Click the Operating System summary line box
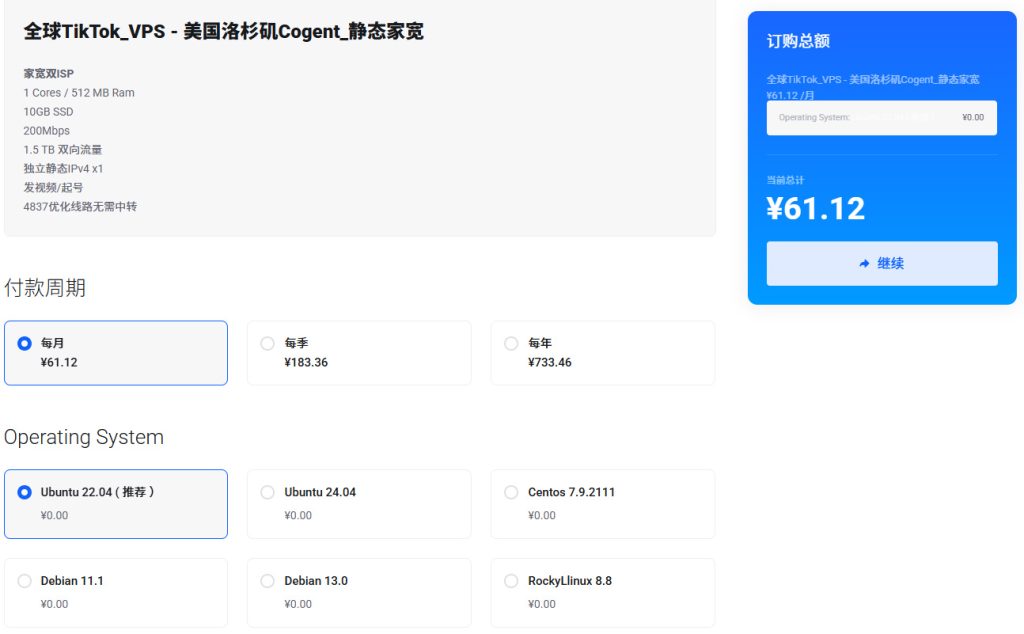Screen dimensions: 1024x634 coord(882,118)
